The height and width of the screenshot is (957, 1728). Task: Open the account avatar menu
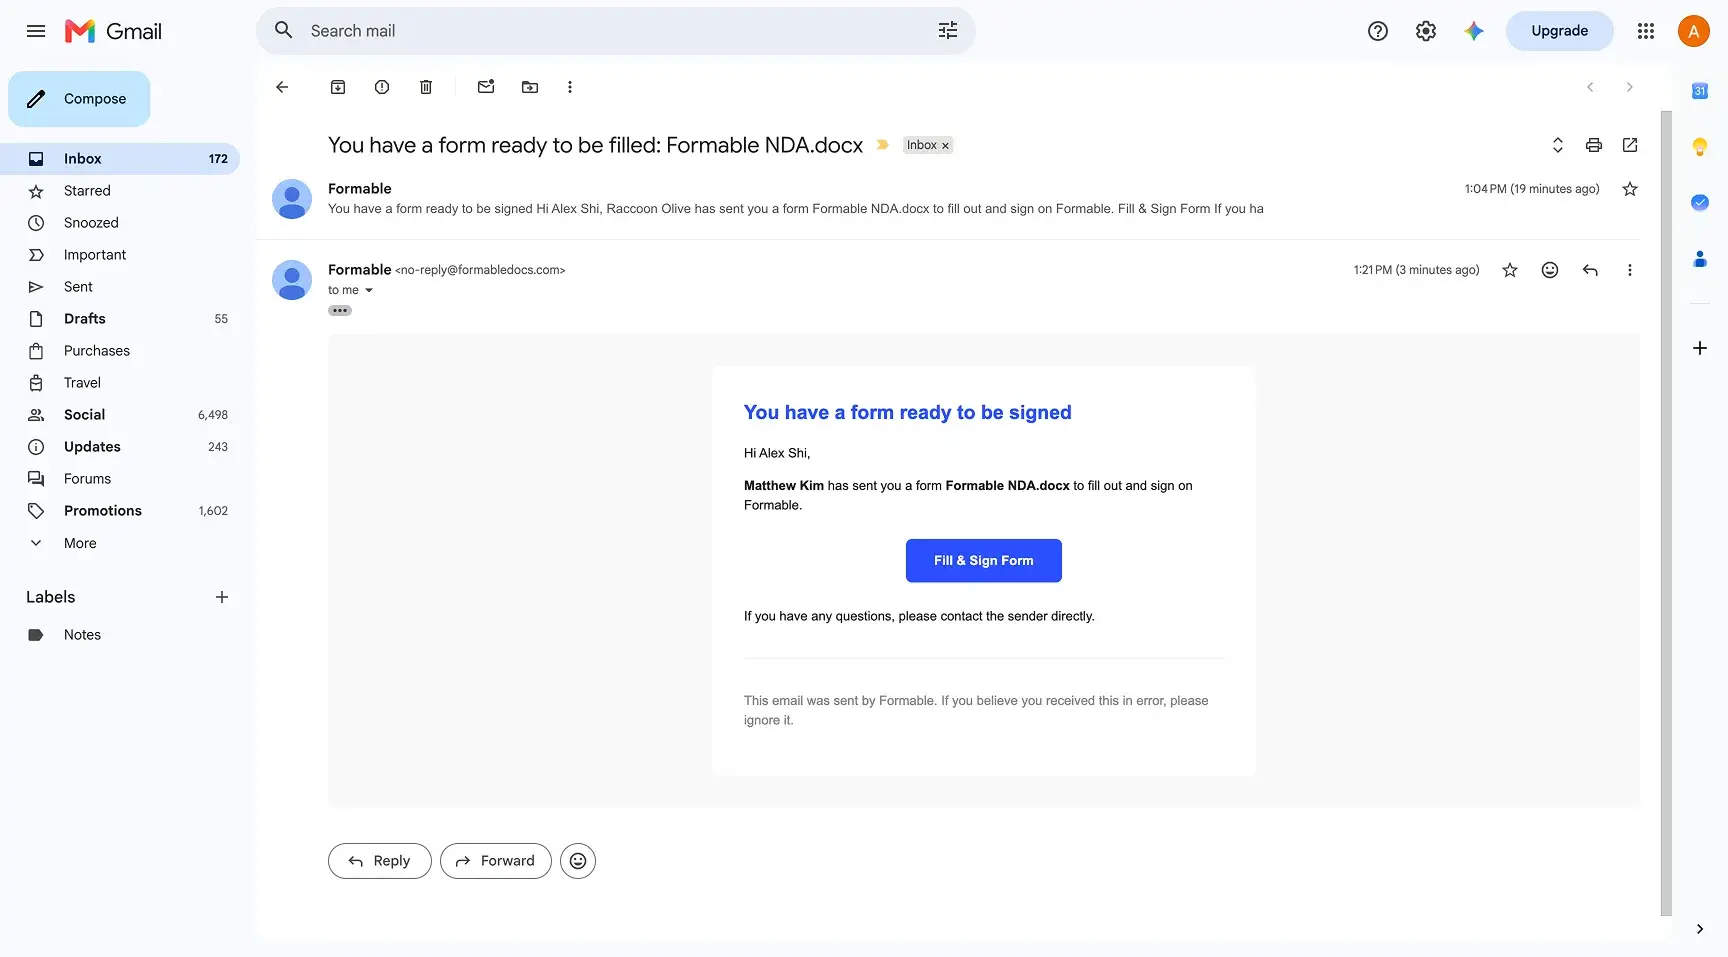click(1694, 31)
